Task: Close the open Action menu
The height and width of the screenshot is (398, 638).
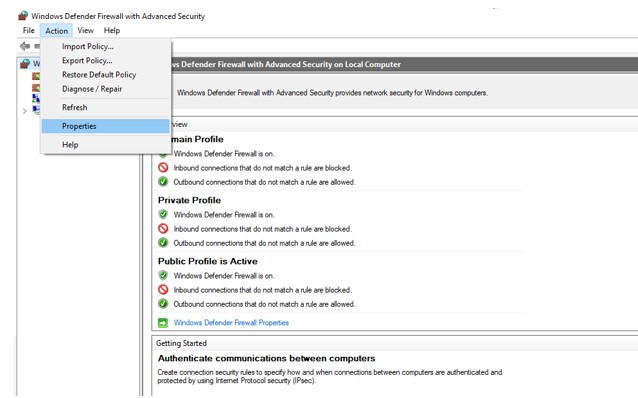Action: (56, 31)
